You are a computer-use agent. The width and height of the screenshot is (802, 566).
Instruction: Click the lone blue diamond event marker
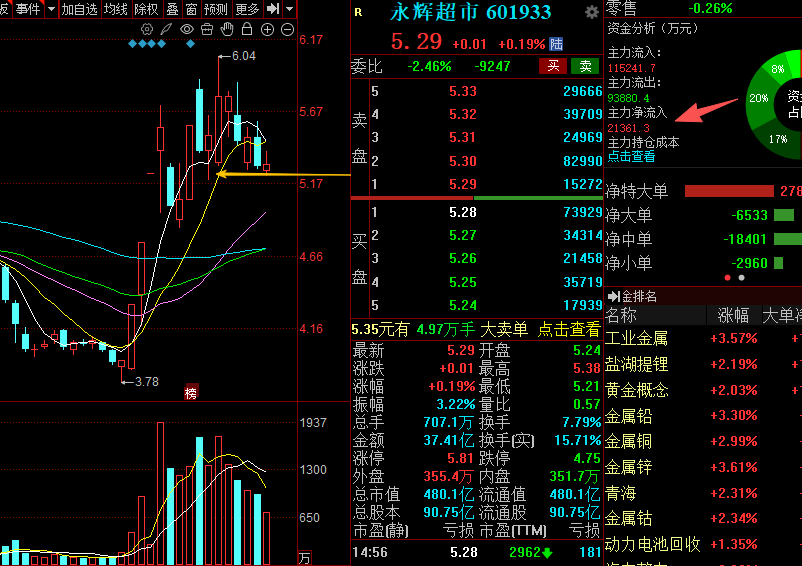coord(190,44)
